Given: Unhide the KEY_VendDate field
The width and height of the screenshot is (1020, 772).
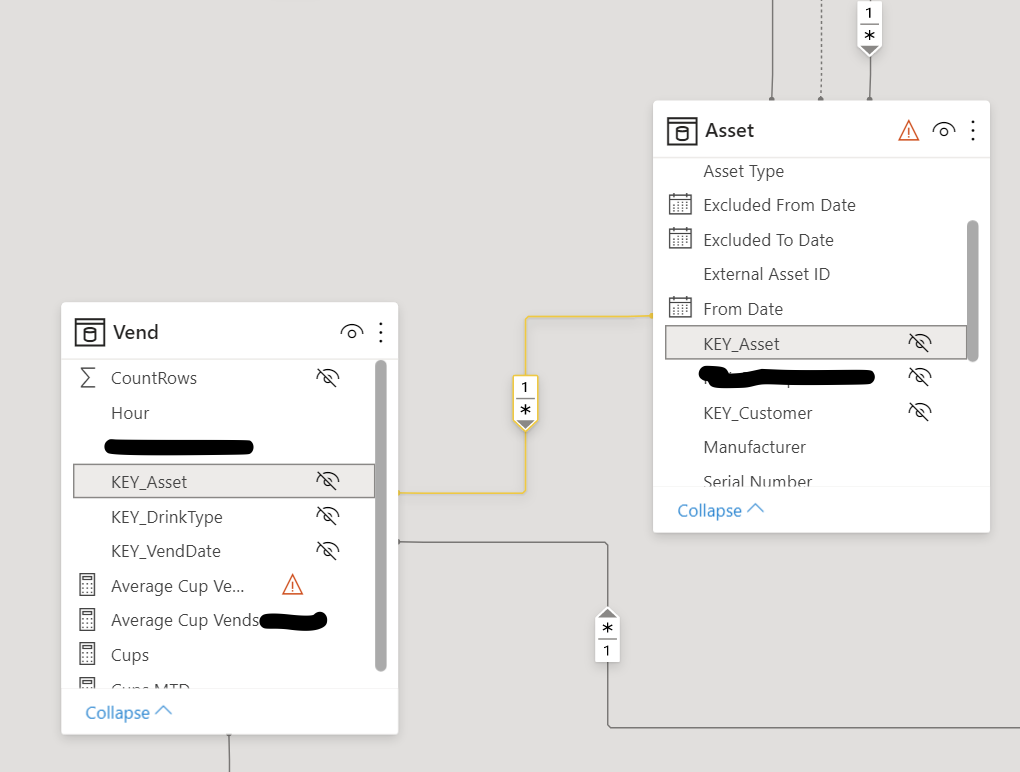Looking at the screenshot, I should pyautogui.click(x=328, y=550).
